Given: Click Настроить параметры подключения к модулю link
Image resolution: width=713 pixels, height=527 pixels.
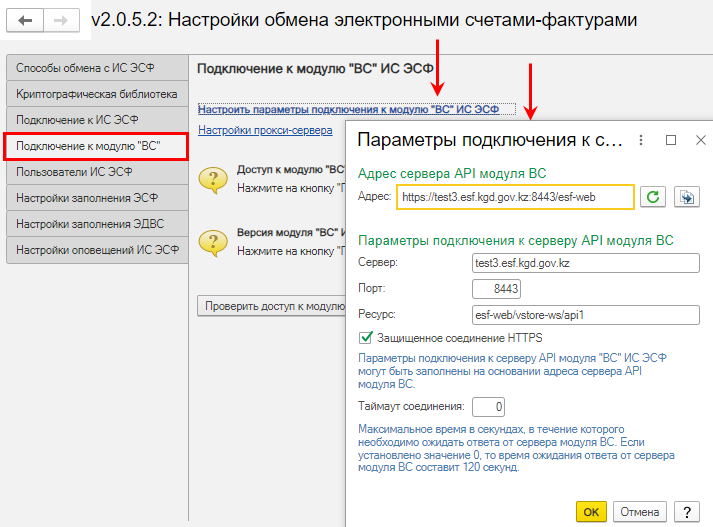Looking at the screenshot, I should pyautogui.click(x=348, y=109).
